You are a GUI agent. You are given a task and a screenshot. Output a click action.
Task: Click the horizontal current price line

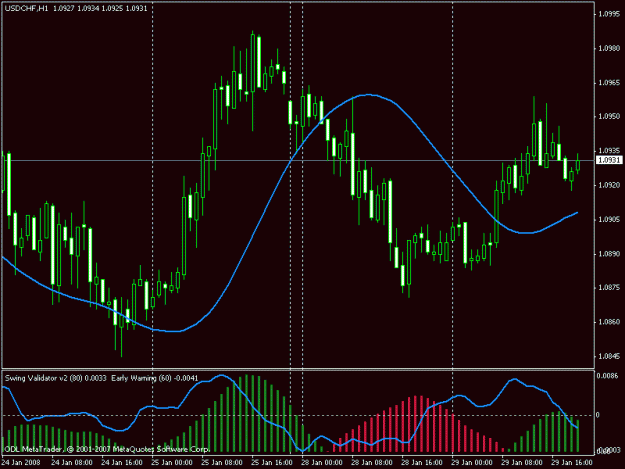pos(298,161)
